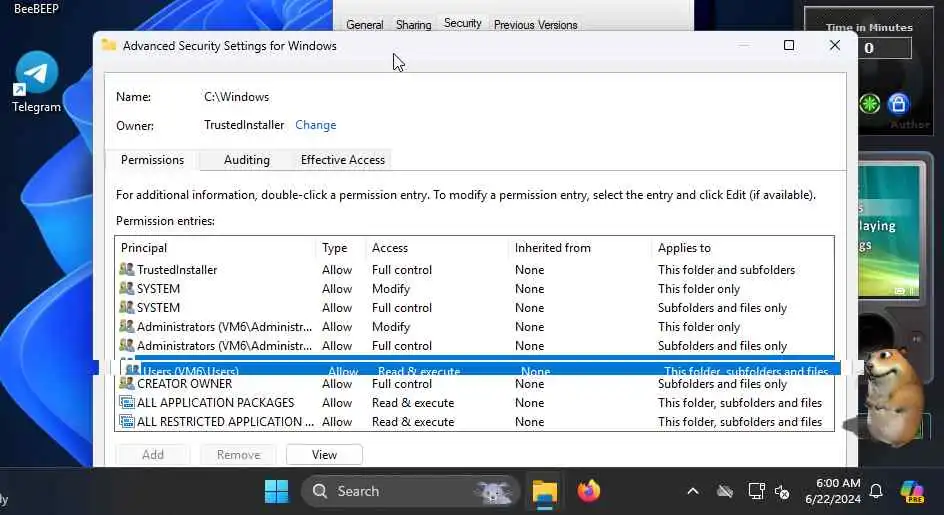
Task: Click the ALL RESTRICTED APPLICATION packages icon
Action: tap(126, 422)
